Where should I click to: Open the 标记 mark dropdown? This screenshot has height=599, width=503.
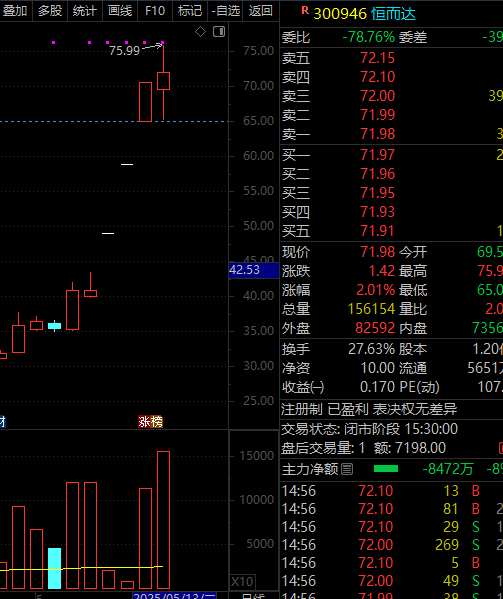click(x=190, y=10)
